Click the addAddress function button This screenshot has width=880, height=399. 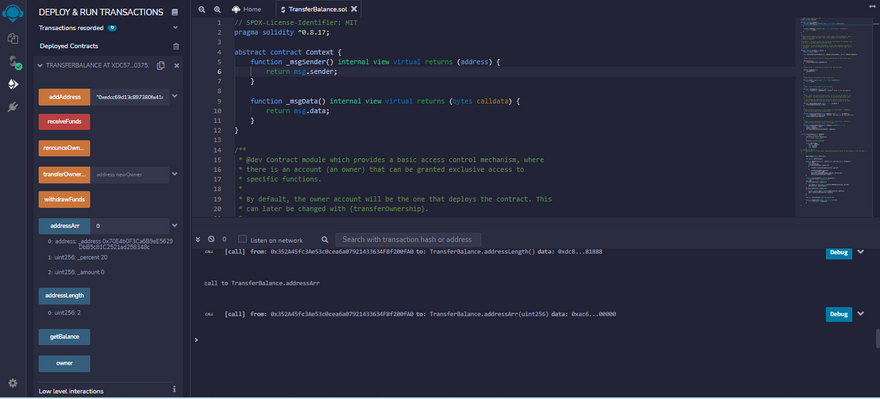[65, 97]
